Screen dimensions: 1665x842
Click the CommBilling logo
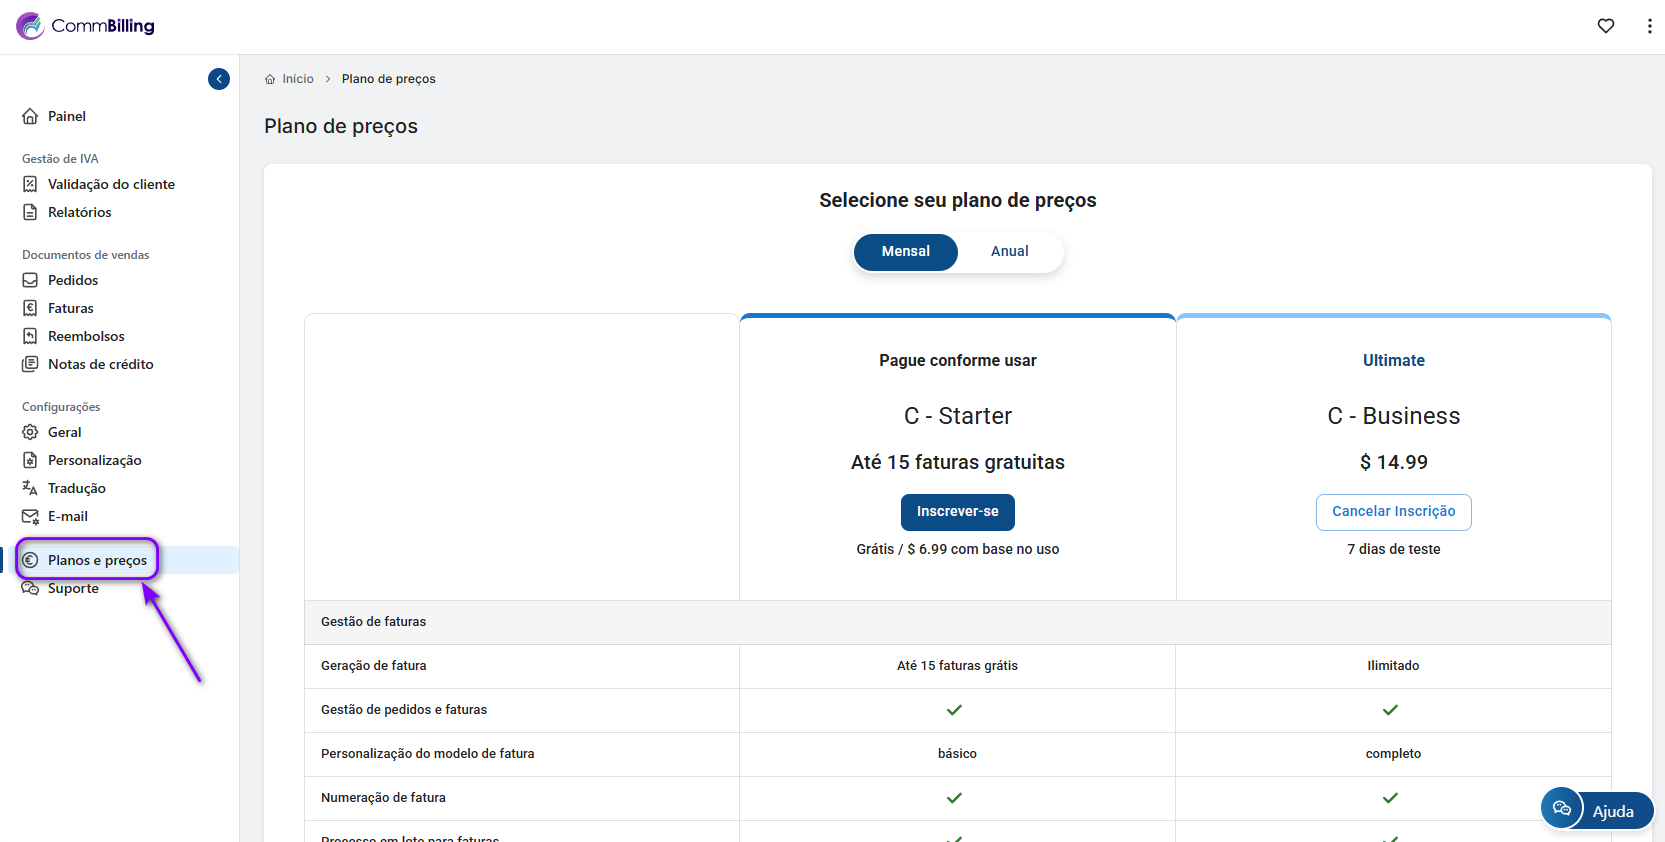click(86, 26)
